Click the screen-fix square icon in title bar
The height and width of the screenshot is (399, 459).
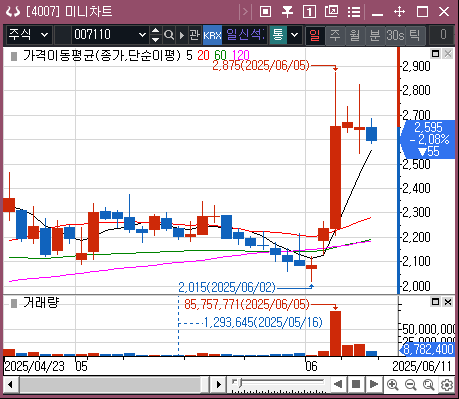click(265, 12)
